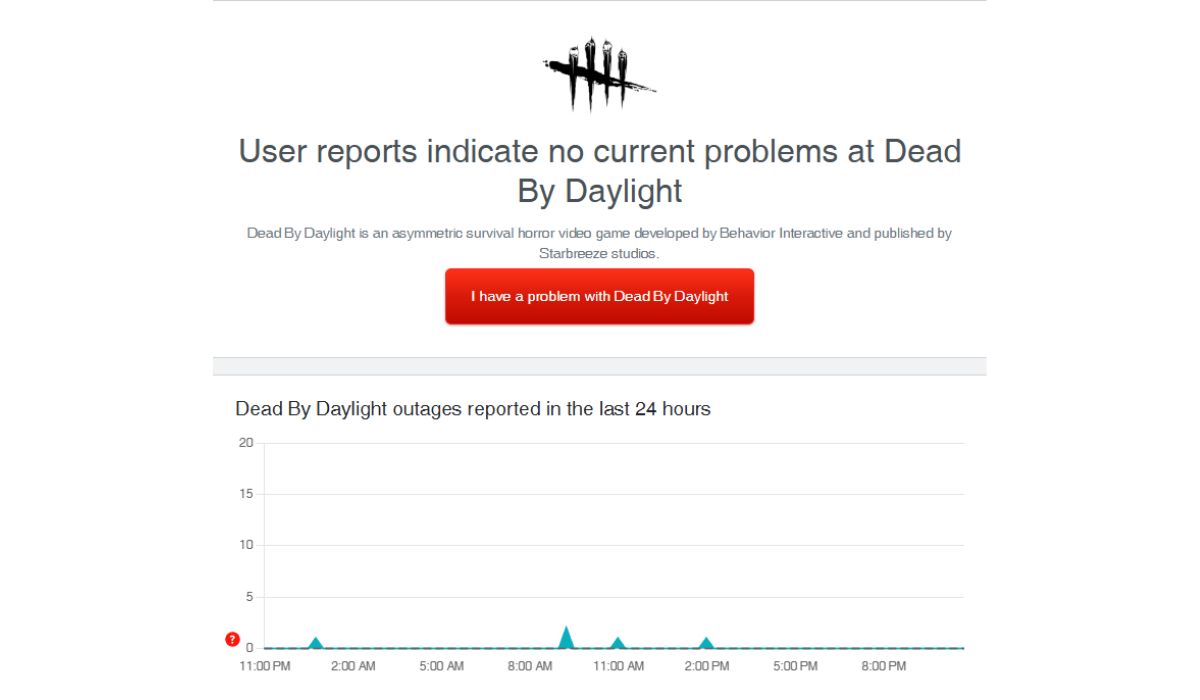Click the 11:00 PM time axis label

click(265, 666)
